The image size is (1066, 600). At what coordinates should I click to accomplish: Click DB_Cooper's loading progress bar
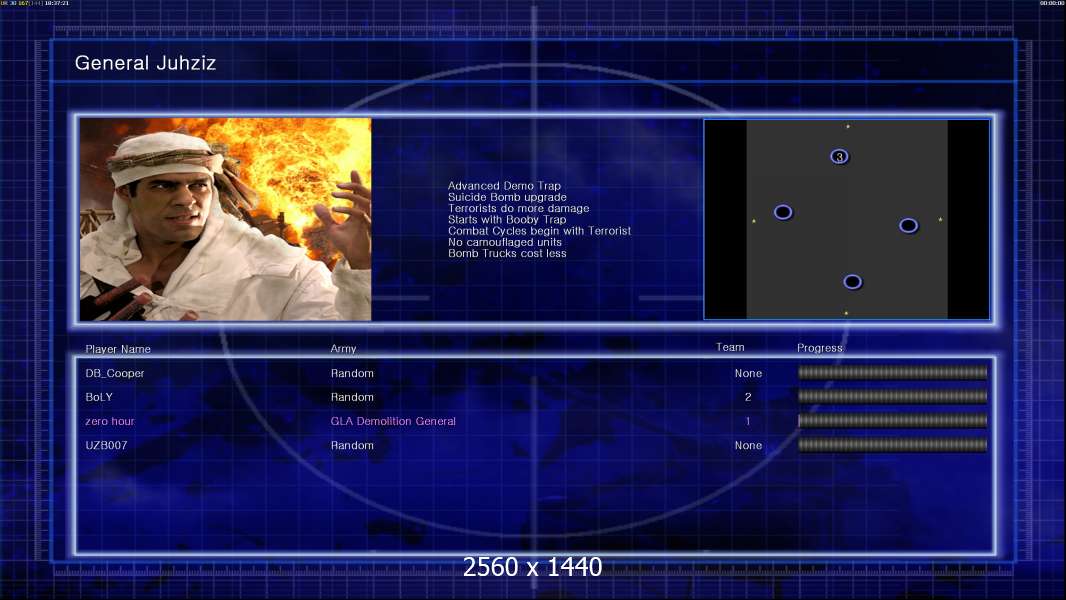point(893,372)
